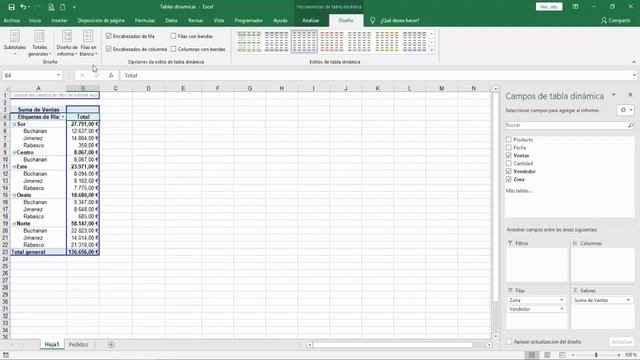Open the Etiquetas de fila filter dropdown

click(x=63, y=117)
